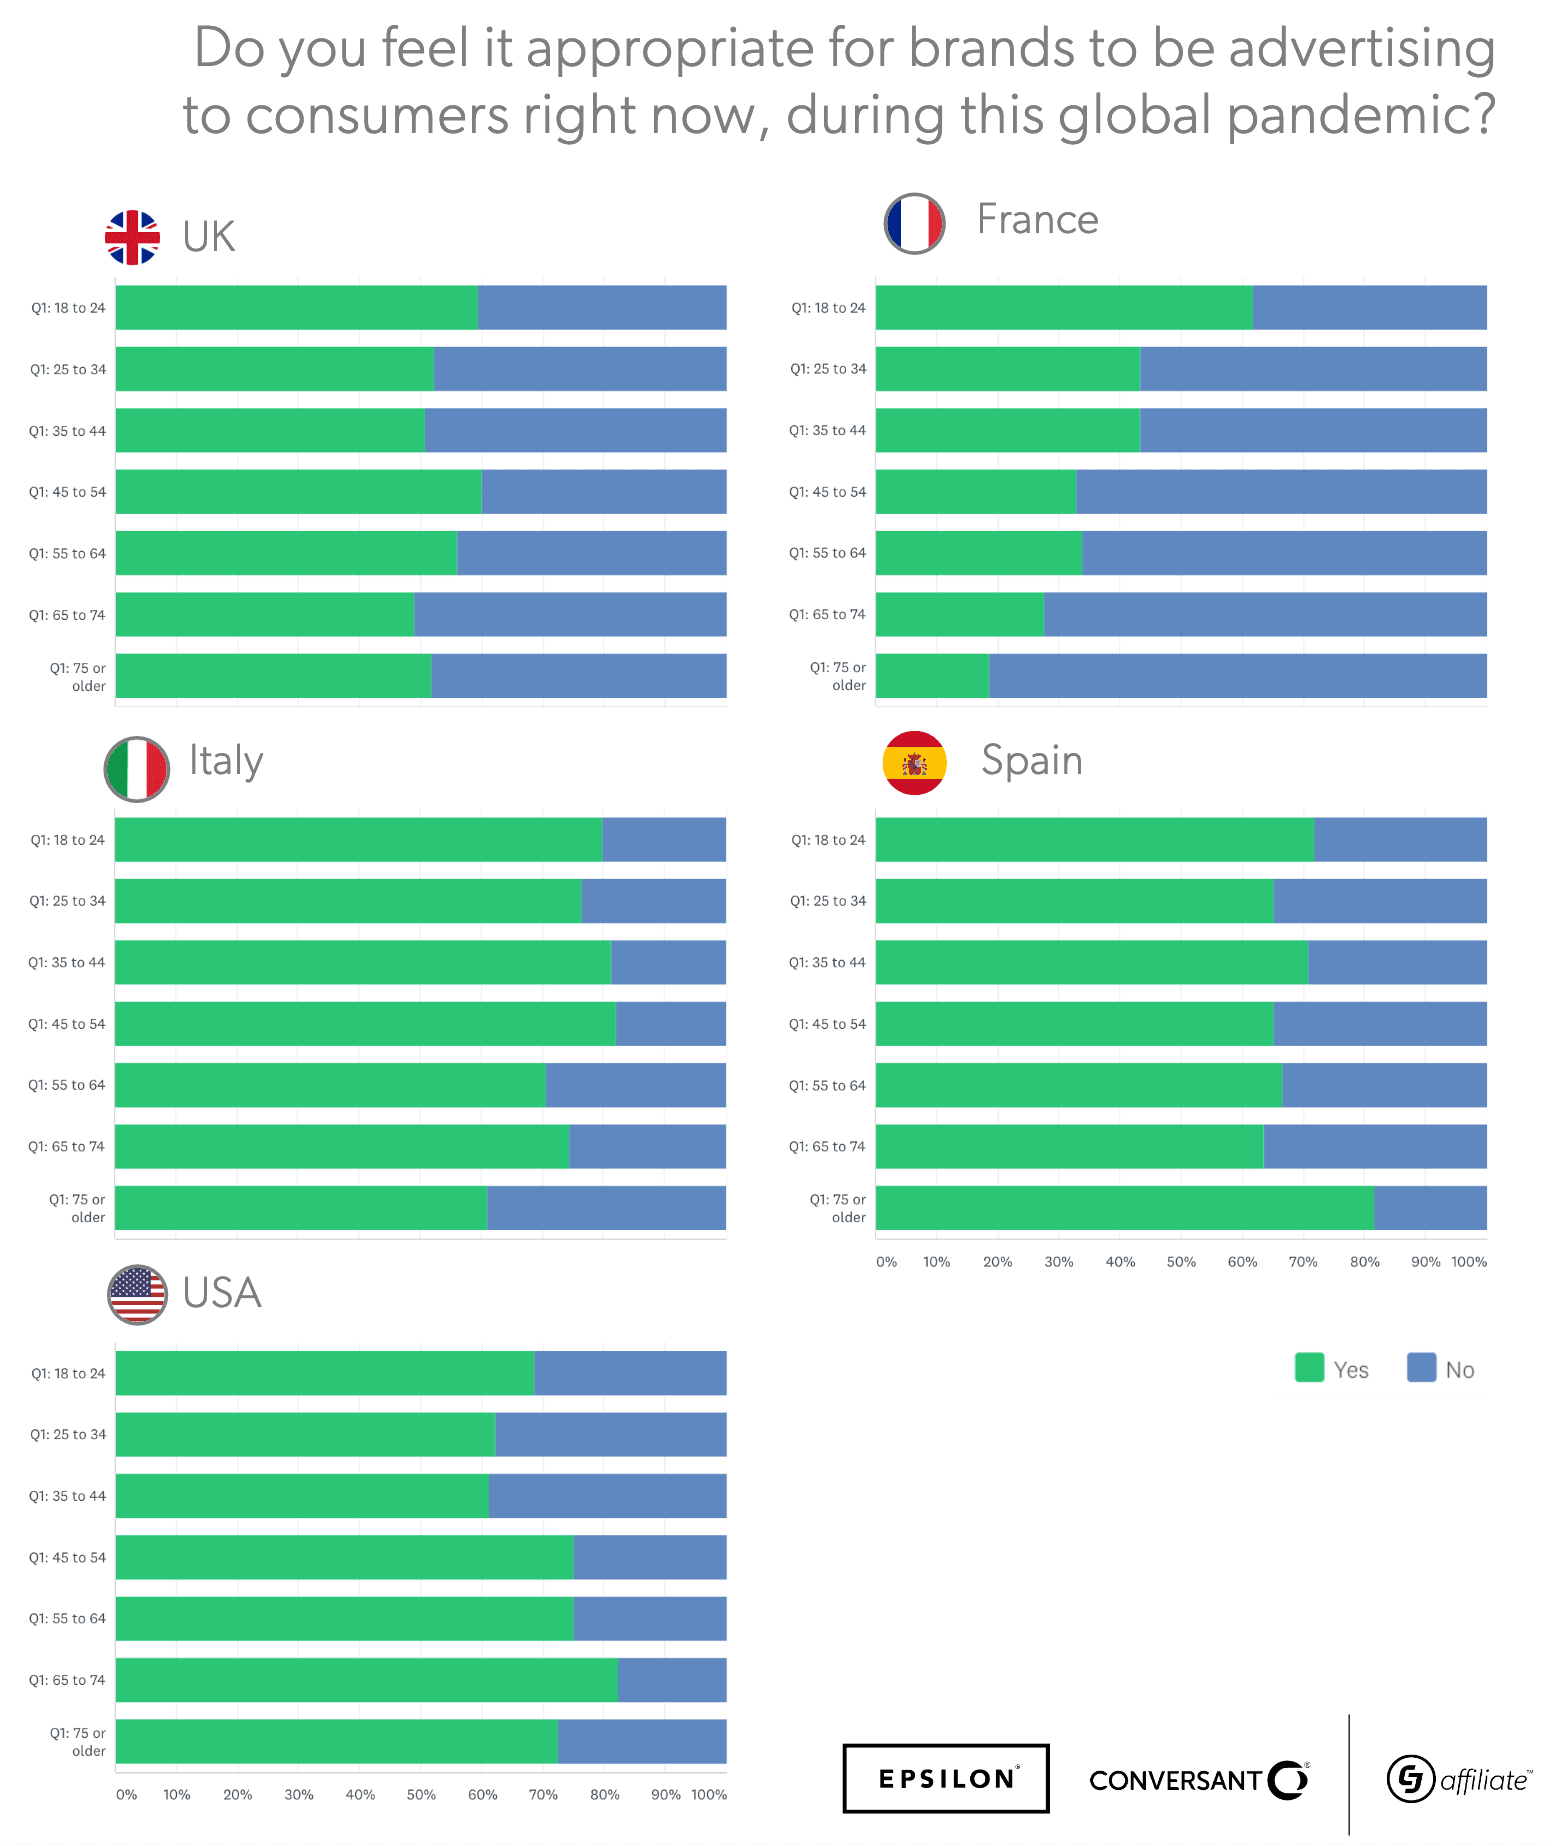The height and width of the screenshot is (1846, 1552).
Task: Click the Italy flag icon
Action: (x=136, y=769)
